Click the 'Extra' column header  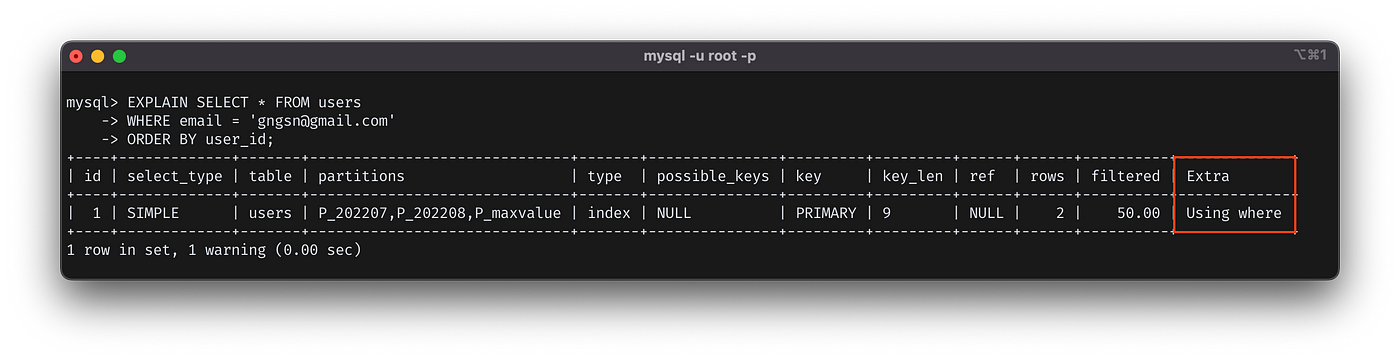click(1207, 176)
